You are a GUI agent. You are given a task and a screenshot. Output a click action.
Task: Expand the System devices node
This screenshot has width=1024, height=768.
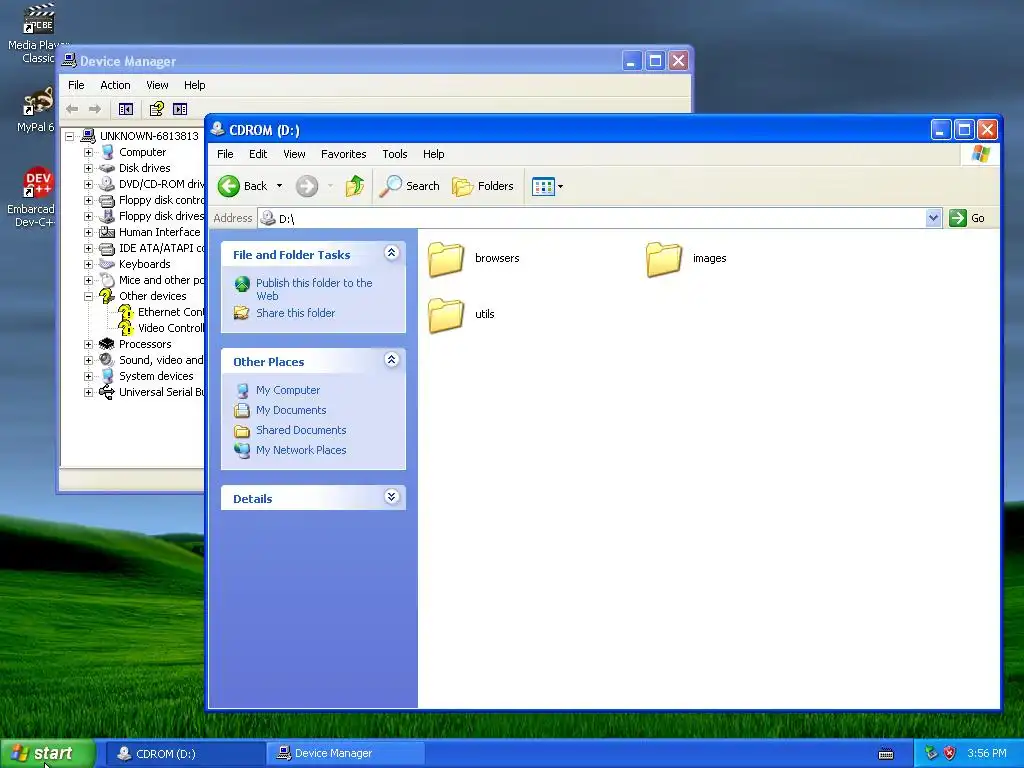88,376
